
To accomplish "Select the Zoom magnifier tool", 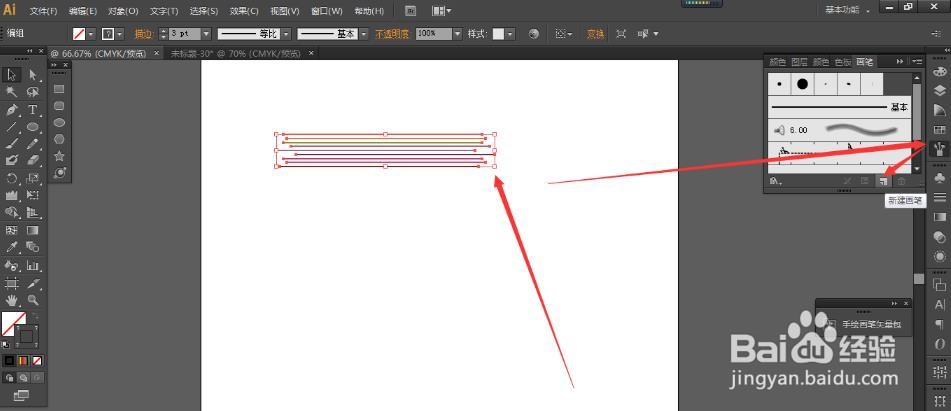I will coord(33,300).
